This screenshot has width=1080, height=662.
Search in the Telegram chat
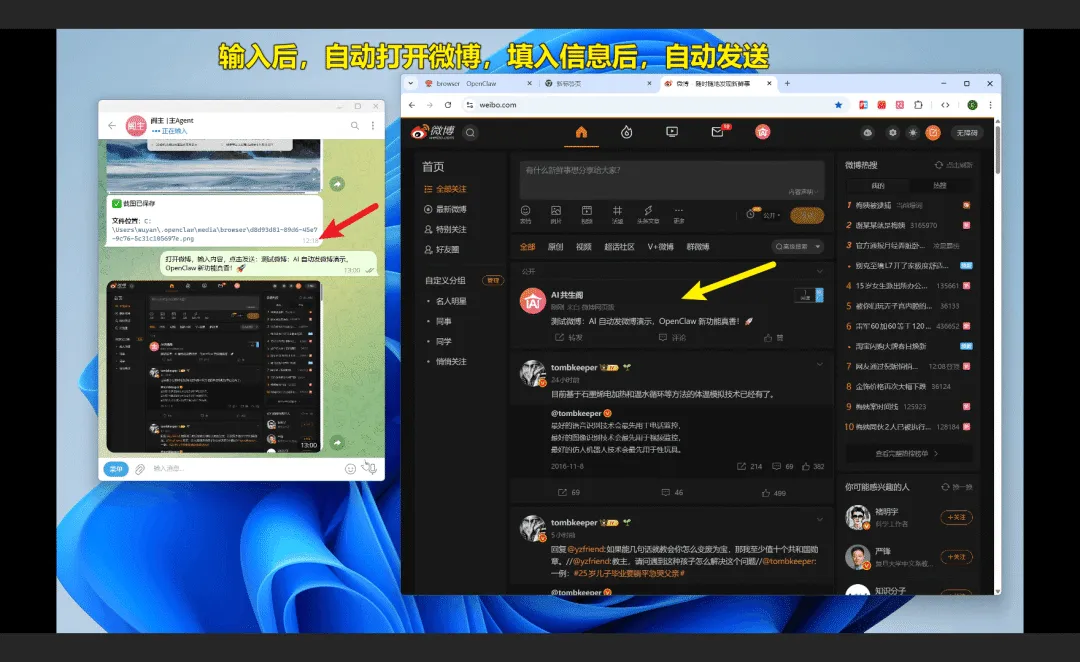[355, 125]
